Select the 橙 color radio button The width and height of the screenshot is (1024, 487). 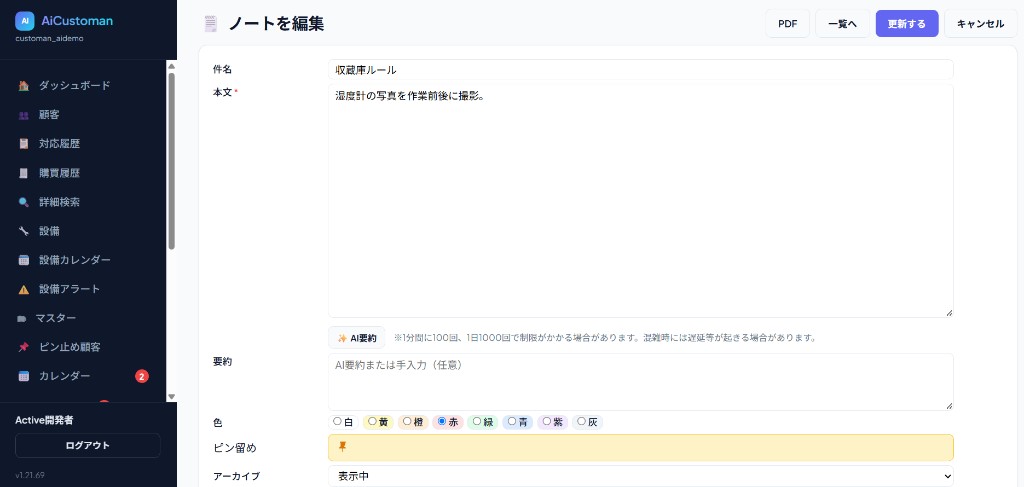[x=407, y=422]
